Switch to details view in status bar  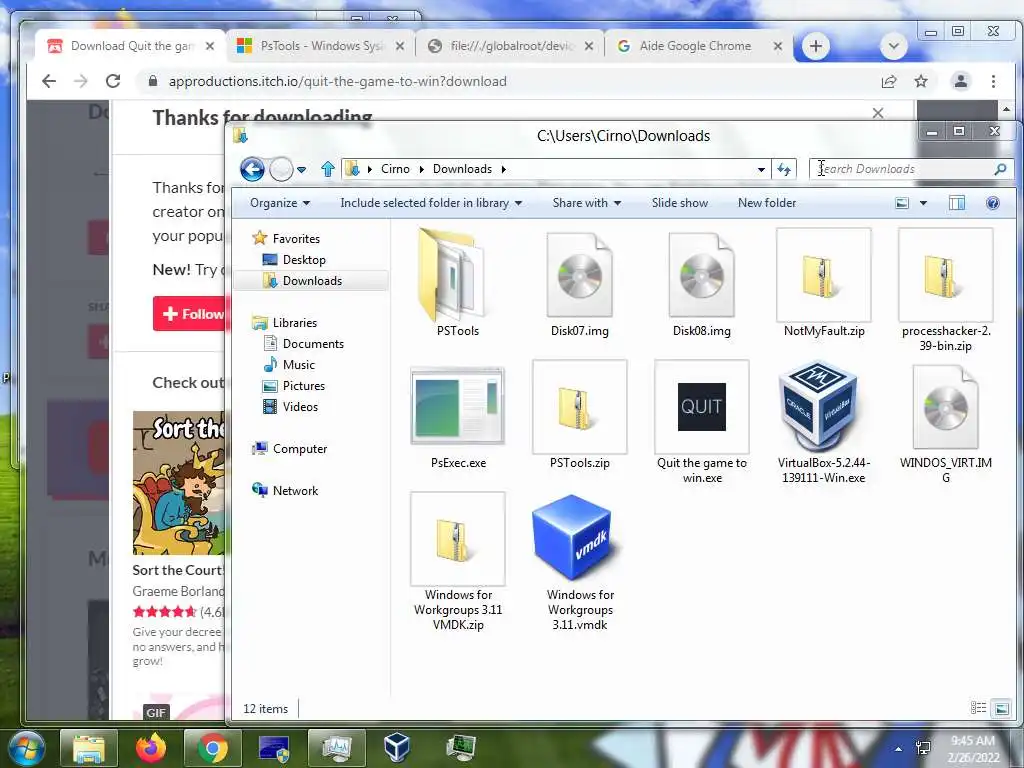coord(978,708)
